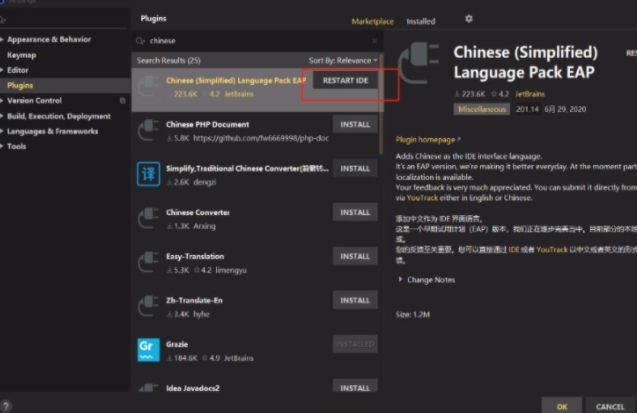Select the Idea Javadocs2 plugin name
The image size is (637, 413).
[193, 388]
